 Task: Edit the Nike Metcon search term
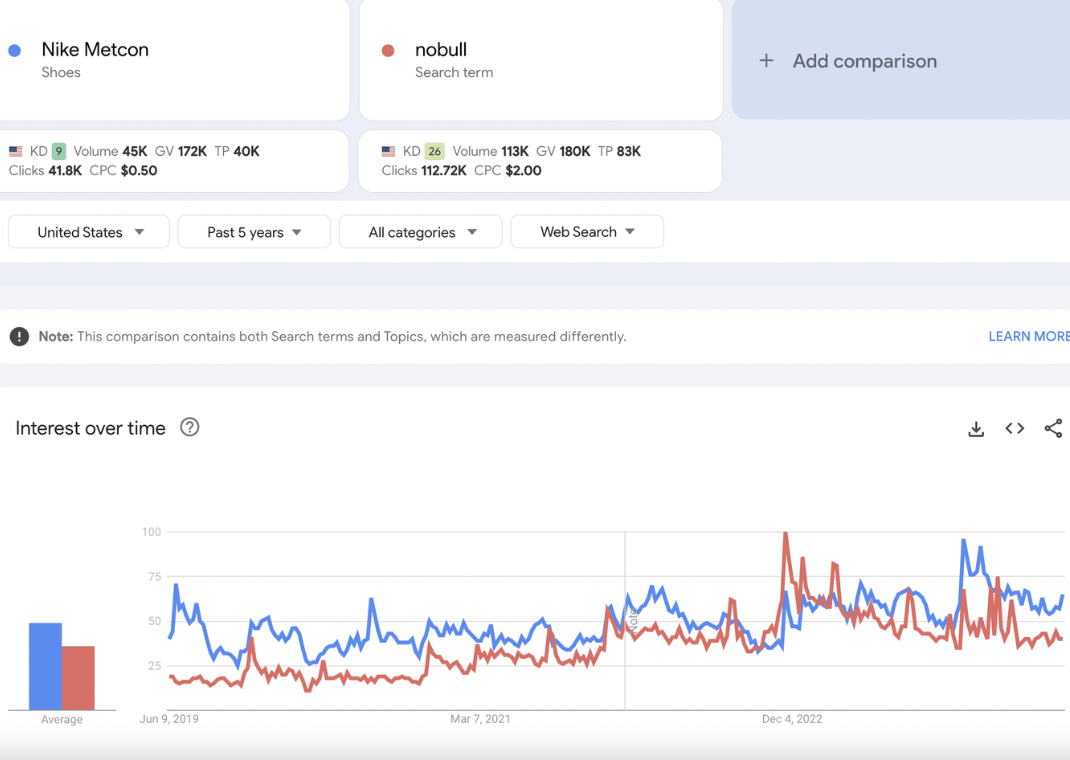(95, 50)
